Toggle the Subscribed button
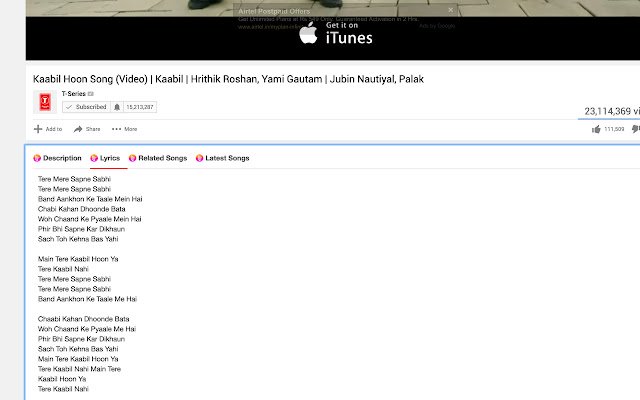The height and width of the screenshot is (400, 640). [x=86, y=107]
